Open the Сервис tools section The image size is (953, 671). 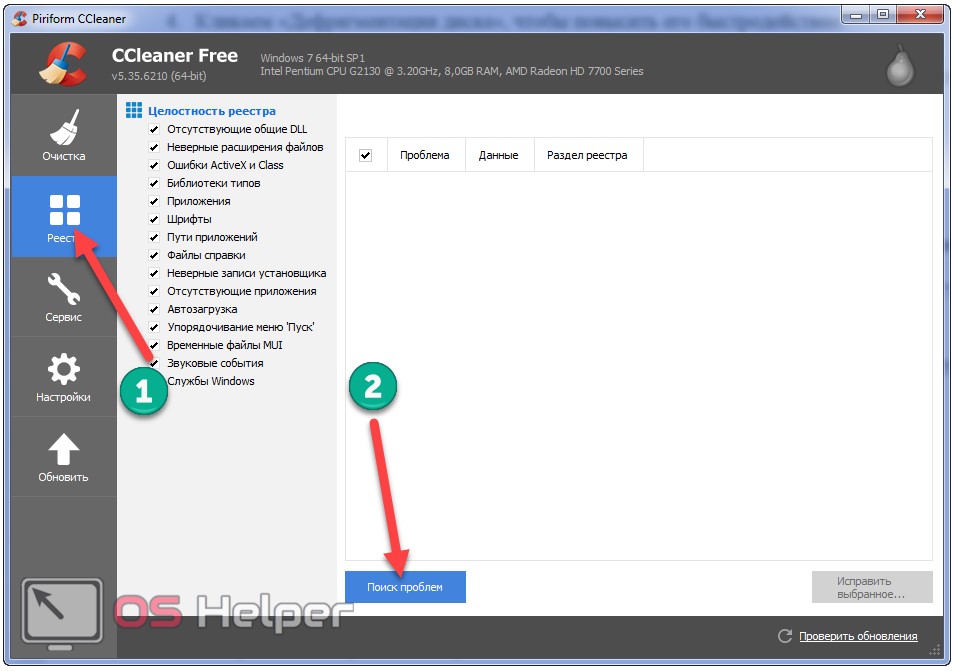64,296
